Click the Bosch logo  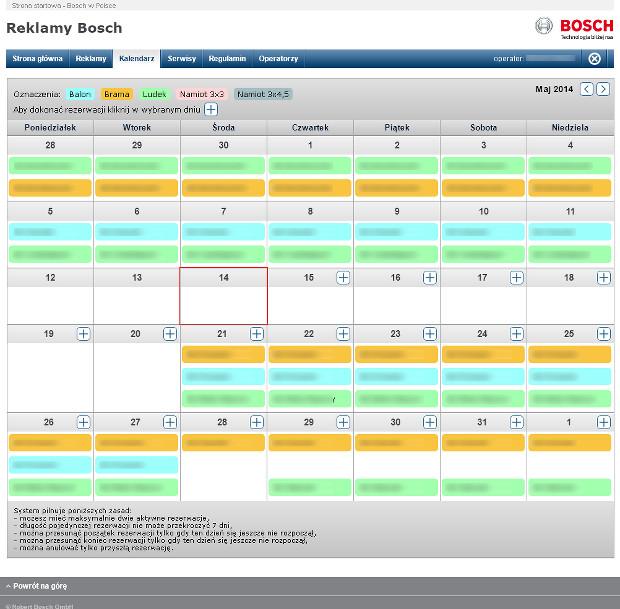pyautogui.click(x=575, y=28)
